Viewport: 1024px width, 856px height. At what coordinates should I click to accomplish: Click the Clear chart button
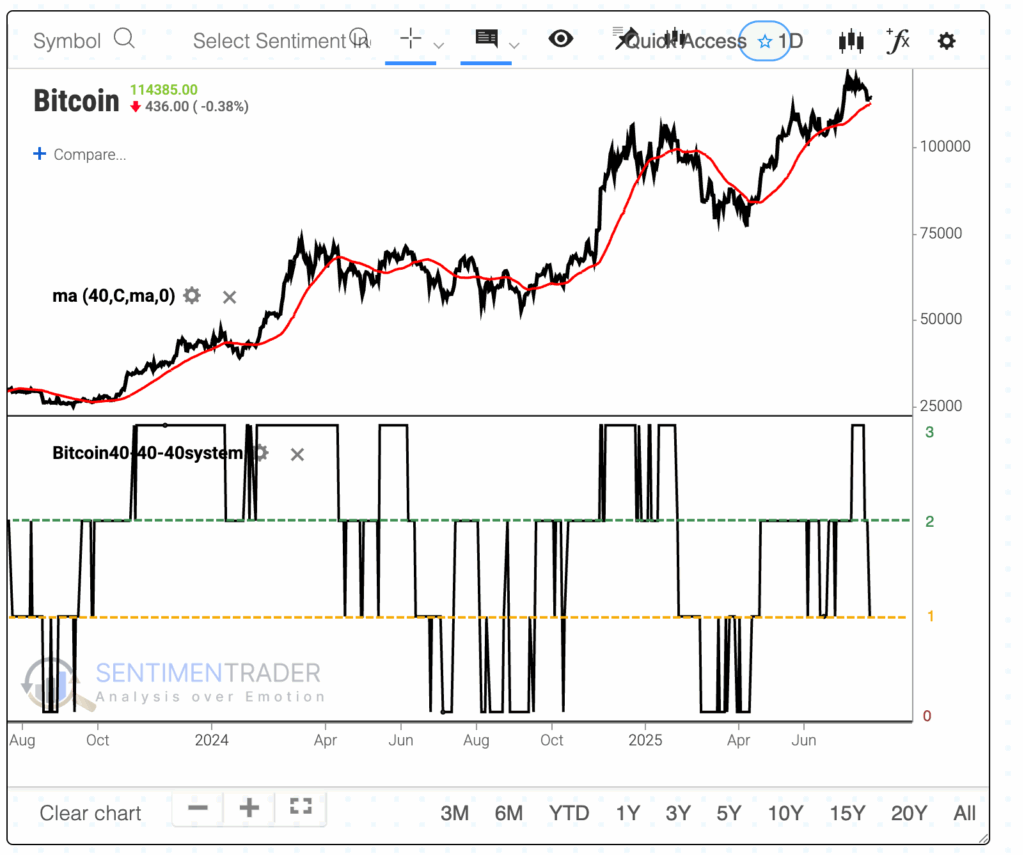tap(90, 813)
